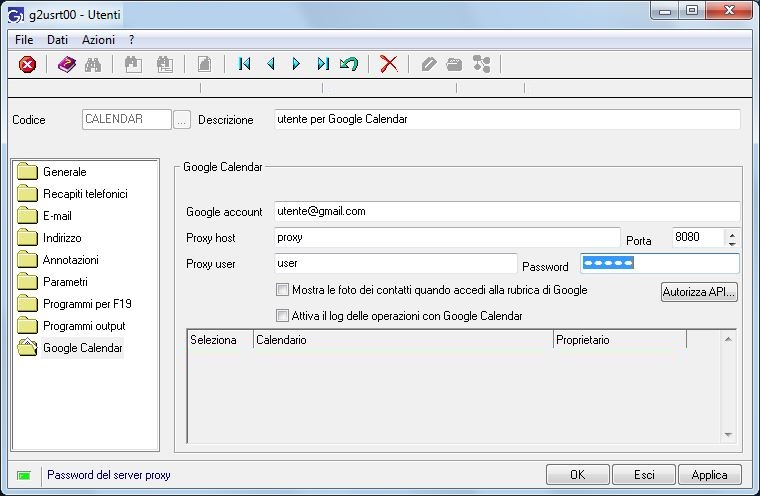Click the first grayed clipboard toolbar icon

click(133, 64)
